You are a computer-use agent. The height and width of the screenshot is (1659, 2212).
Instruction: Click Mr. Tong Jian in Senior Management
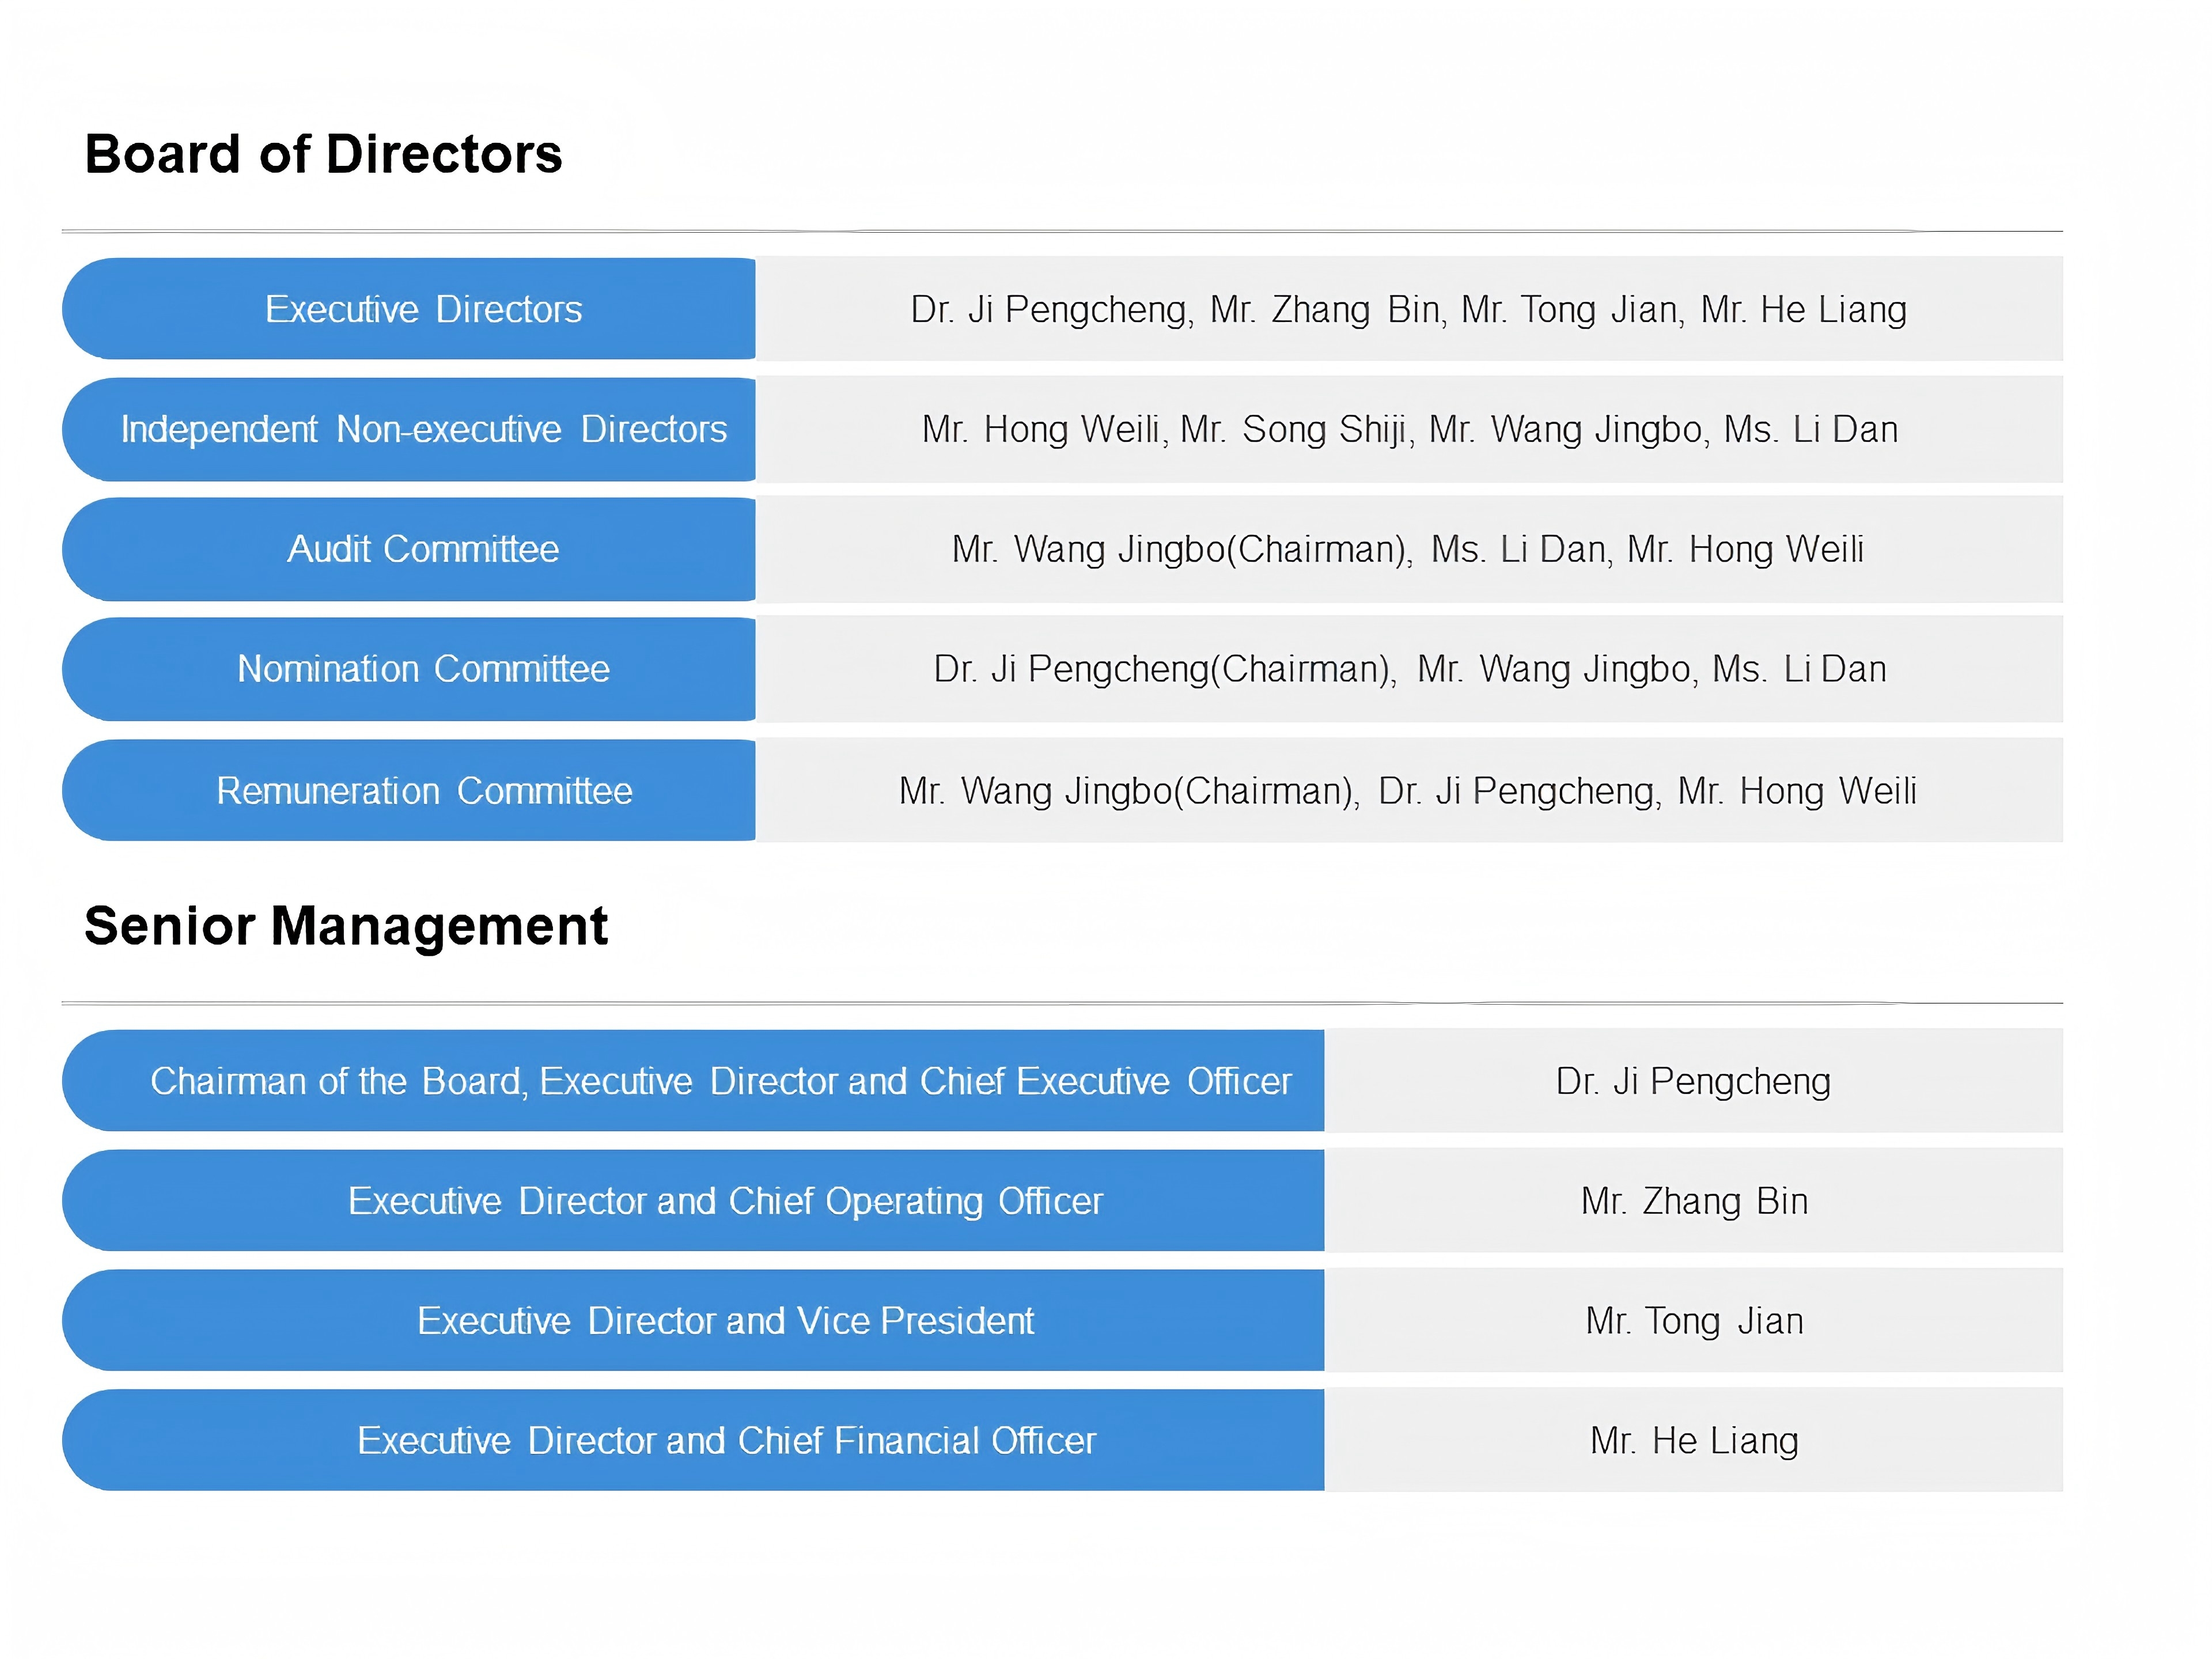1694,1321
